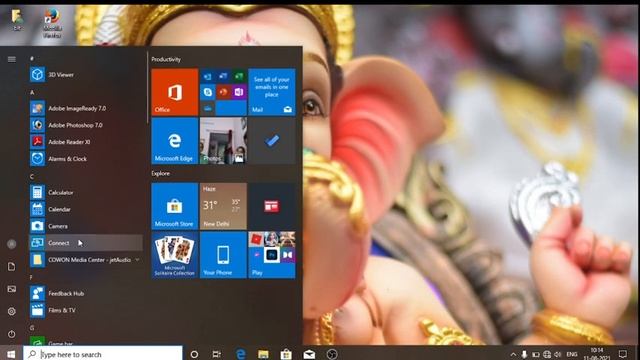Expand the COWON Media Center - jetAudio folder
Screen dimensions: 640x360
pos(86,260)
